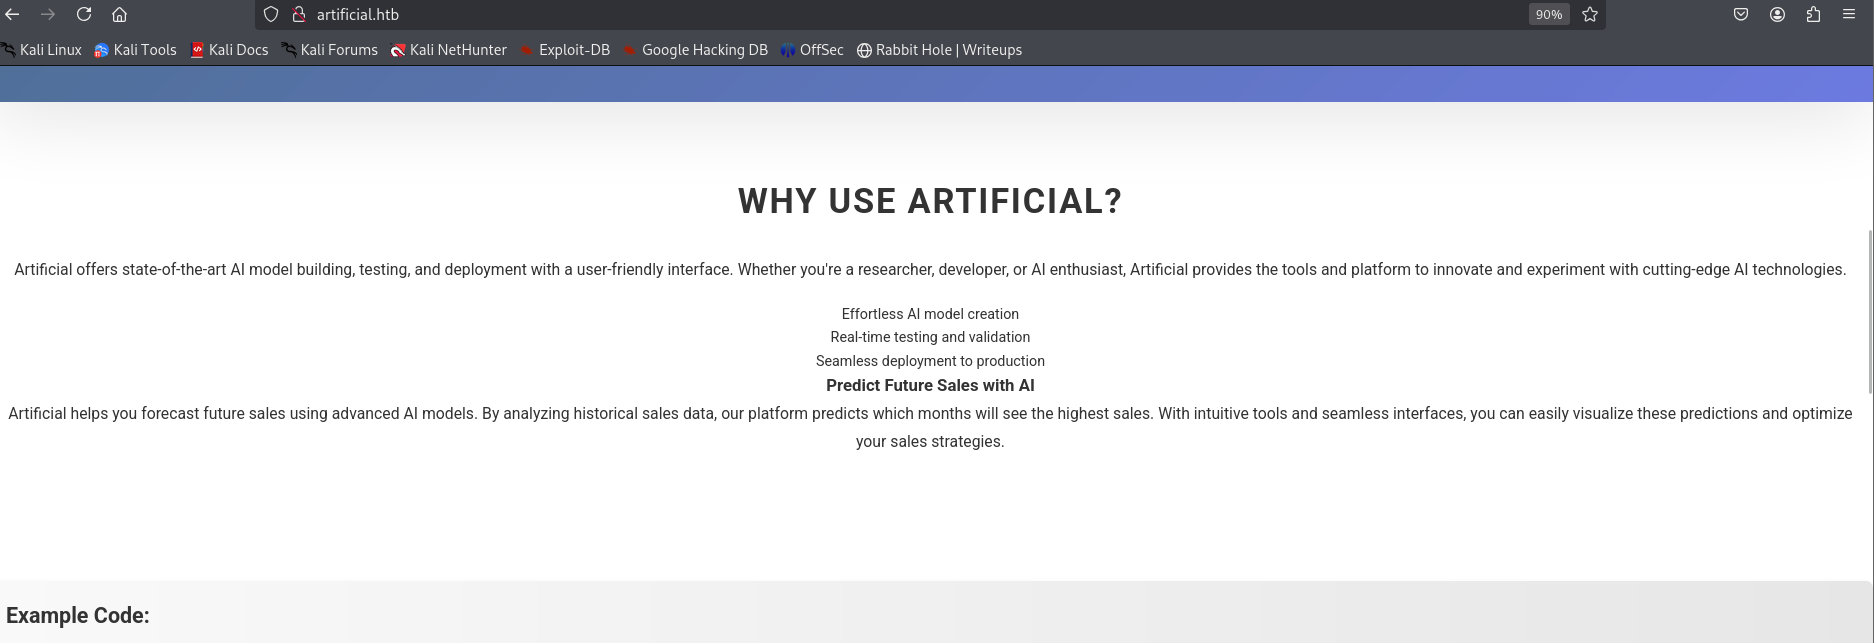The image size is (1874, 643).
Task: Open the Exploit-DB bookmark
Action: click(565, 50)
